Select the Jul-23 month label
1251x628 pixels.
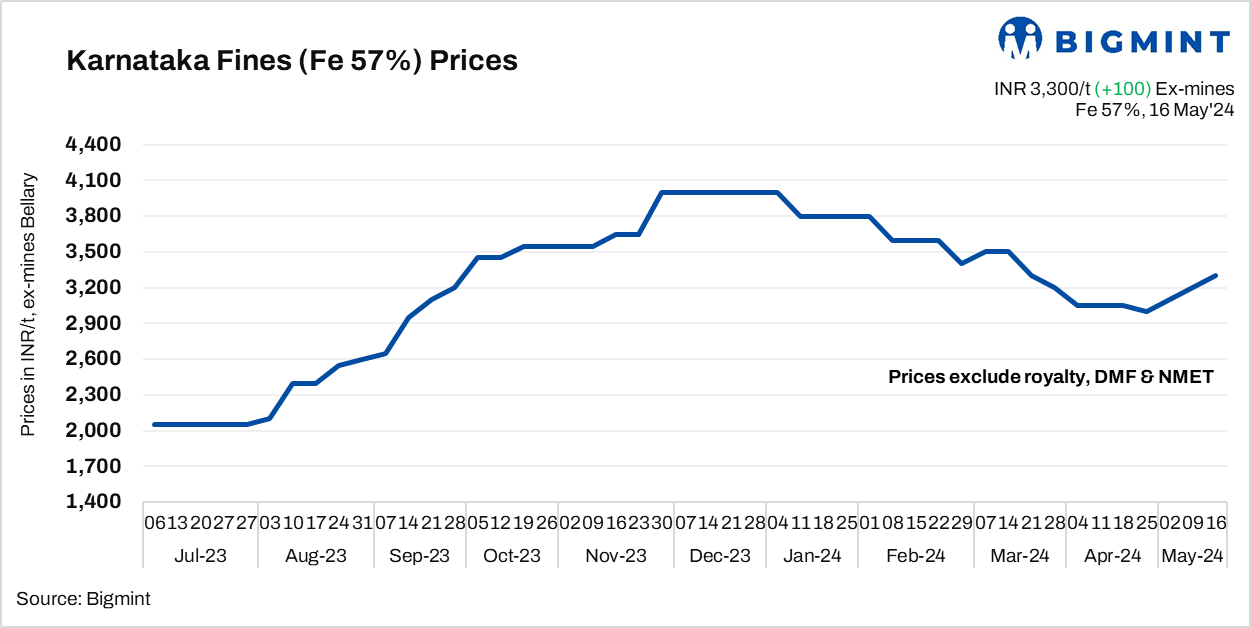click(x=200, y=556)
